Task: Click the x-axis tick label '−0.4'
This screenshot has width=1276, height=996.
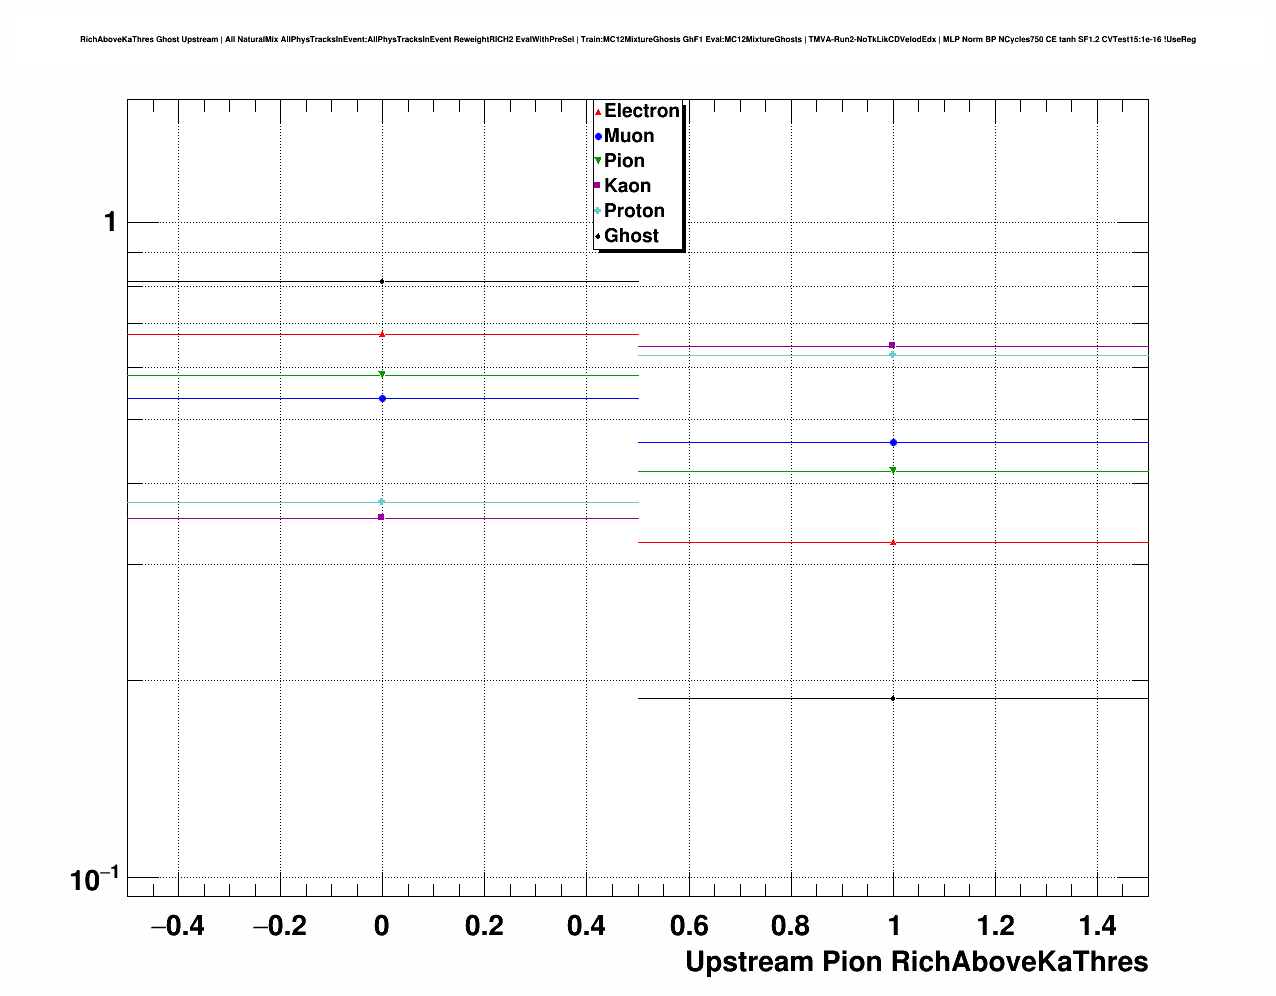Action: [x=177, y=927]
